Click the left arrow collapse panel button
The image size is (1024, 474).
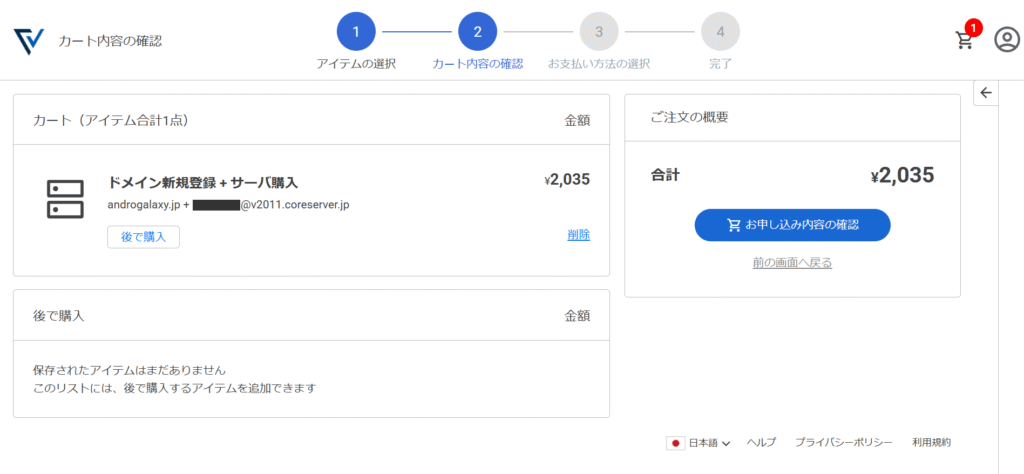click(985, 93)
